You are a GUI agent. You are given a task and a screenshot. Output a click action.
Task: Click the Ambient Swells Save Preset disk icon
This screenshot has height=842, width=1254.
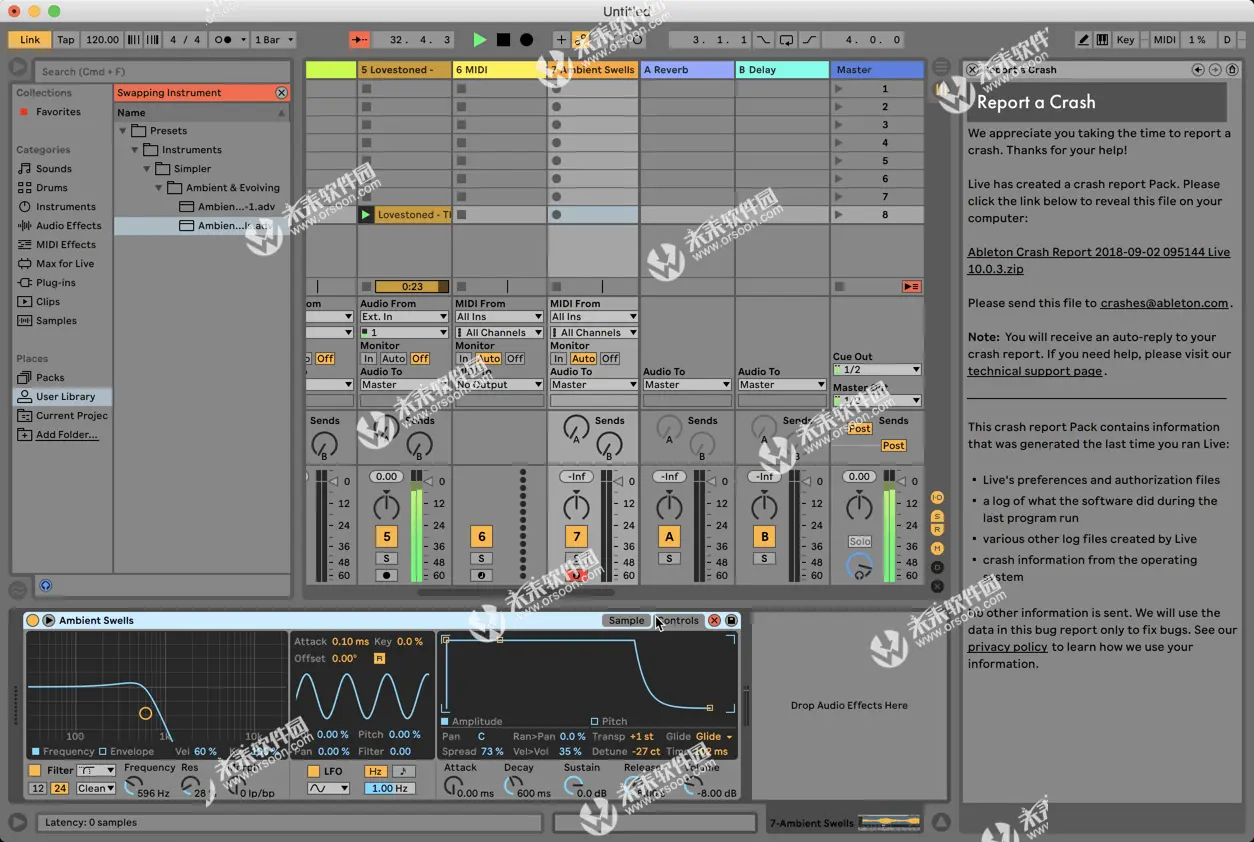click(732, 620)
